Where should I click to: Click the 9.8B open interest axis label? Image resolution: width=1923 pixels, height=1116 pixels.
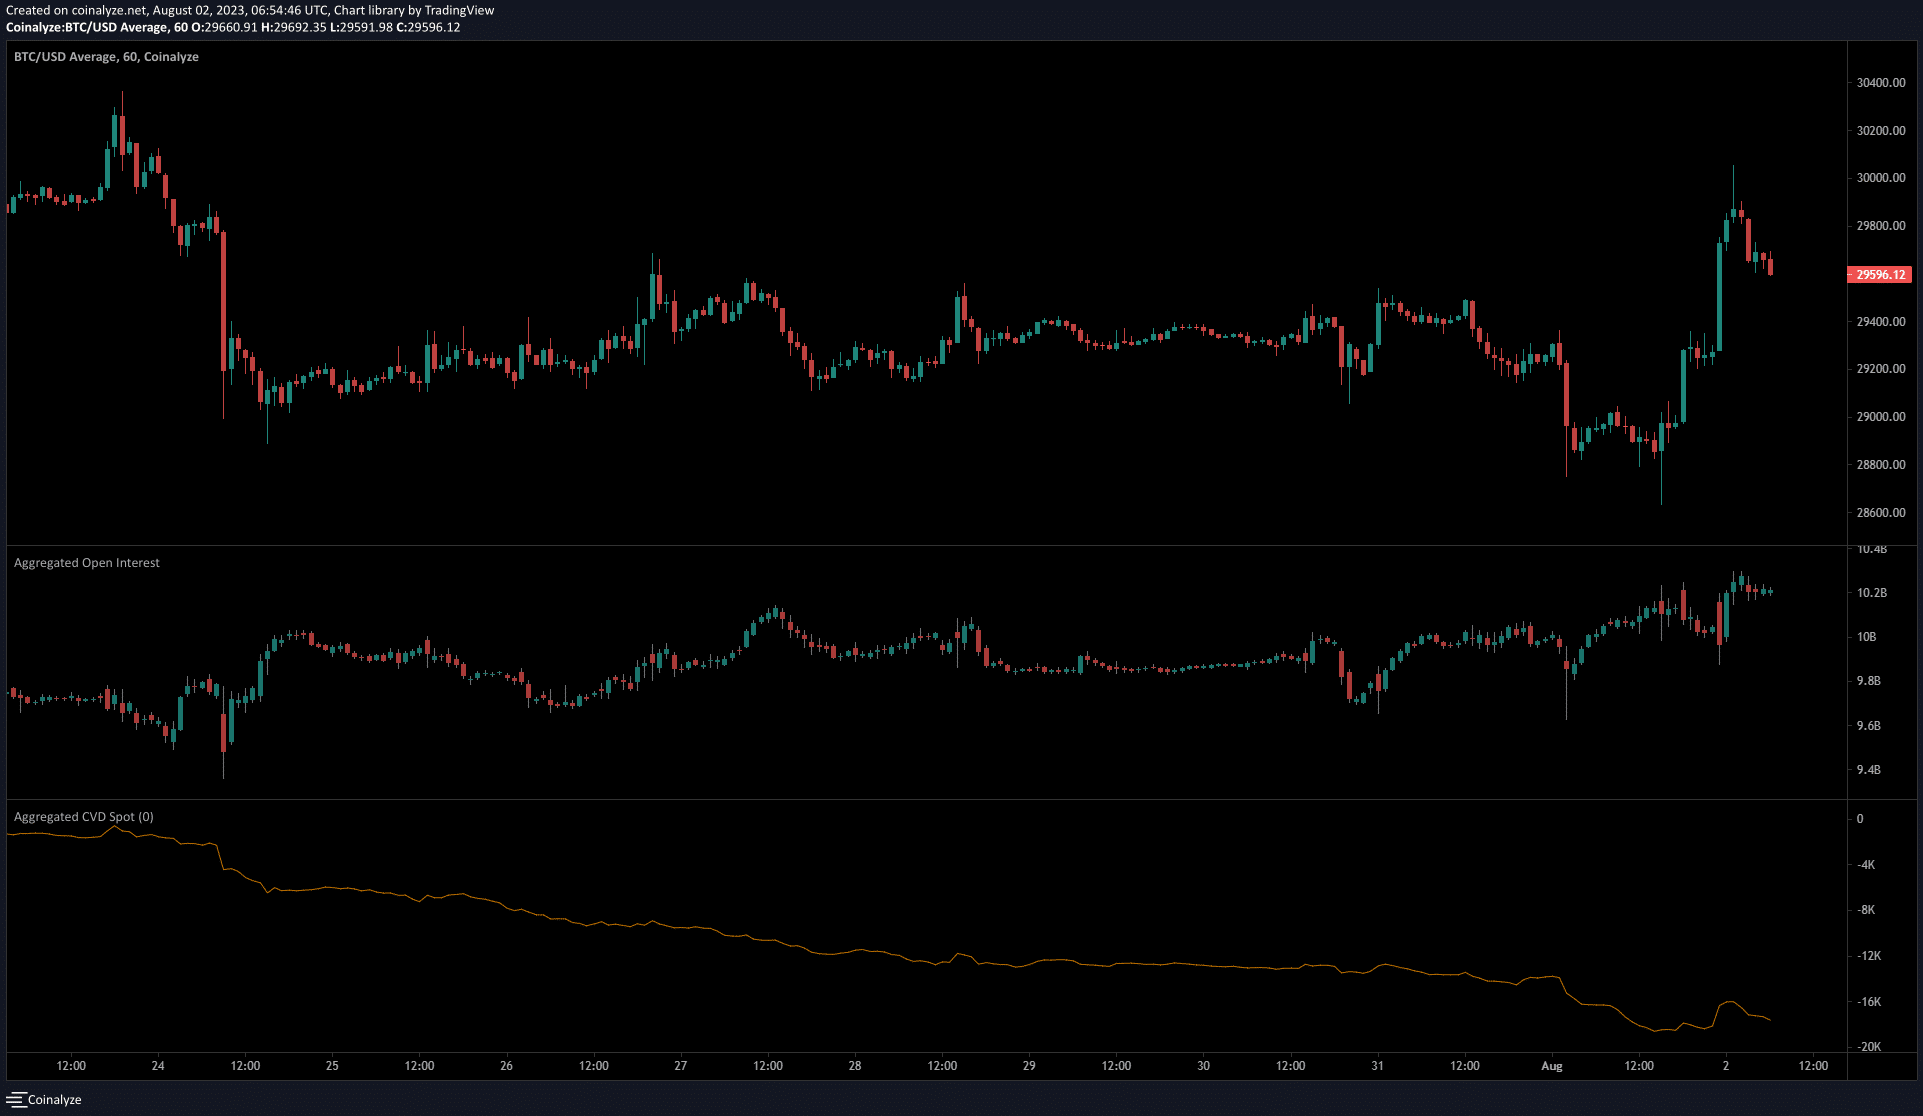[x=1869, y=681]
